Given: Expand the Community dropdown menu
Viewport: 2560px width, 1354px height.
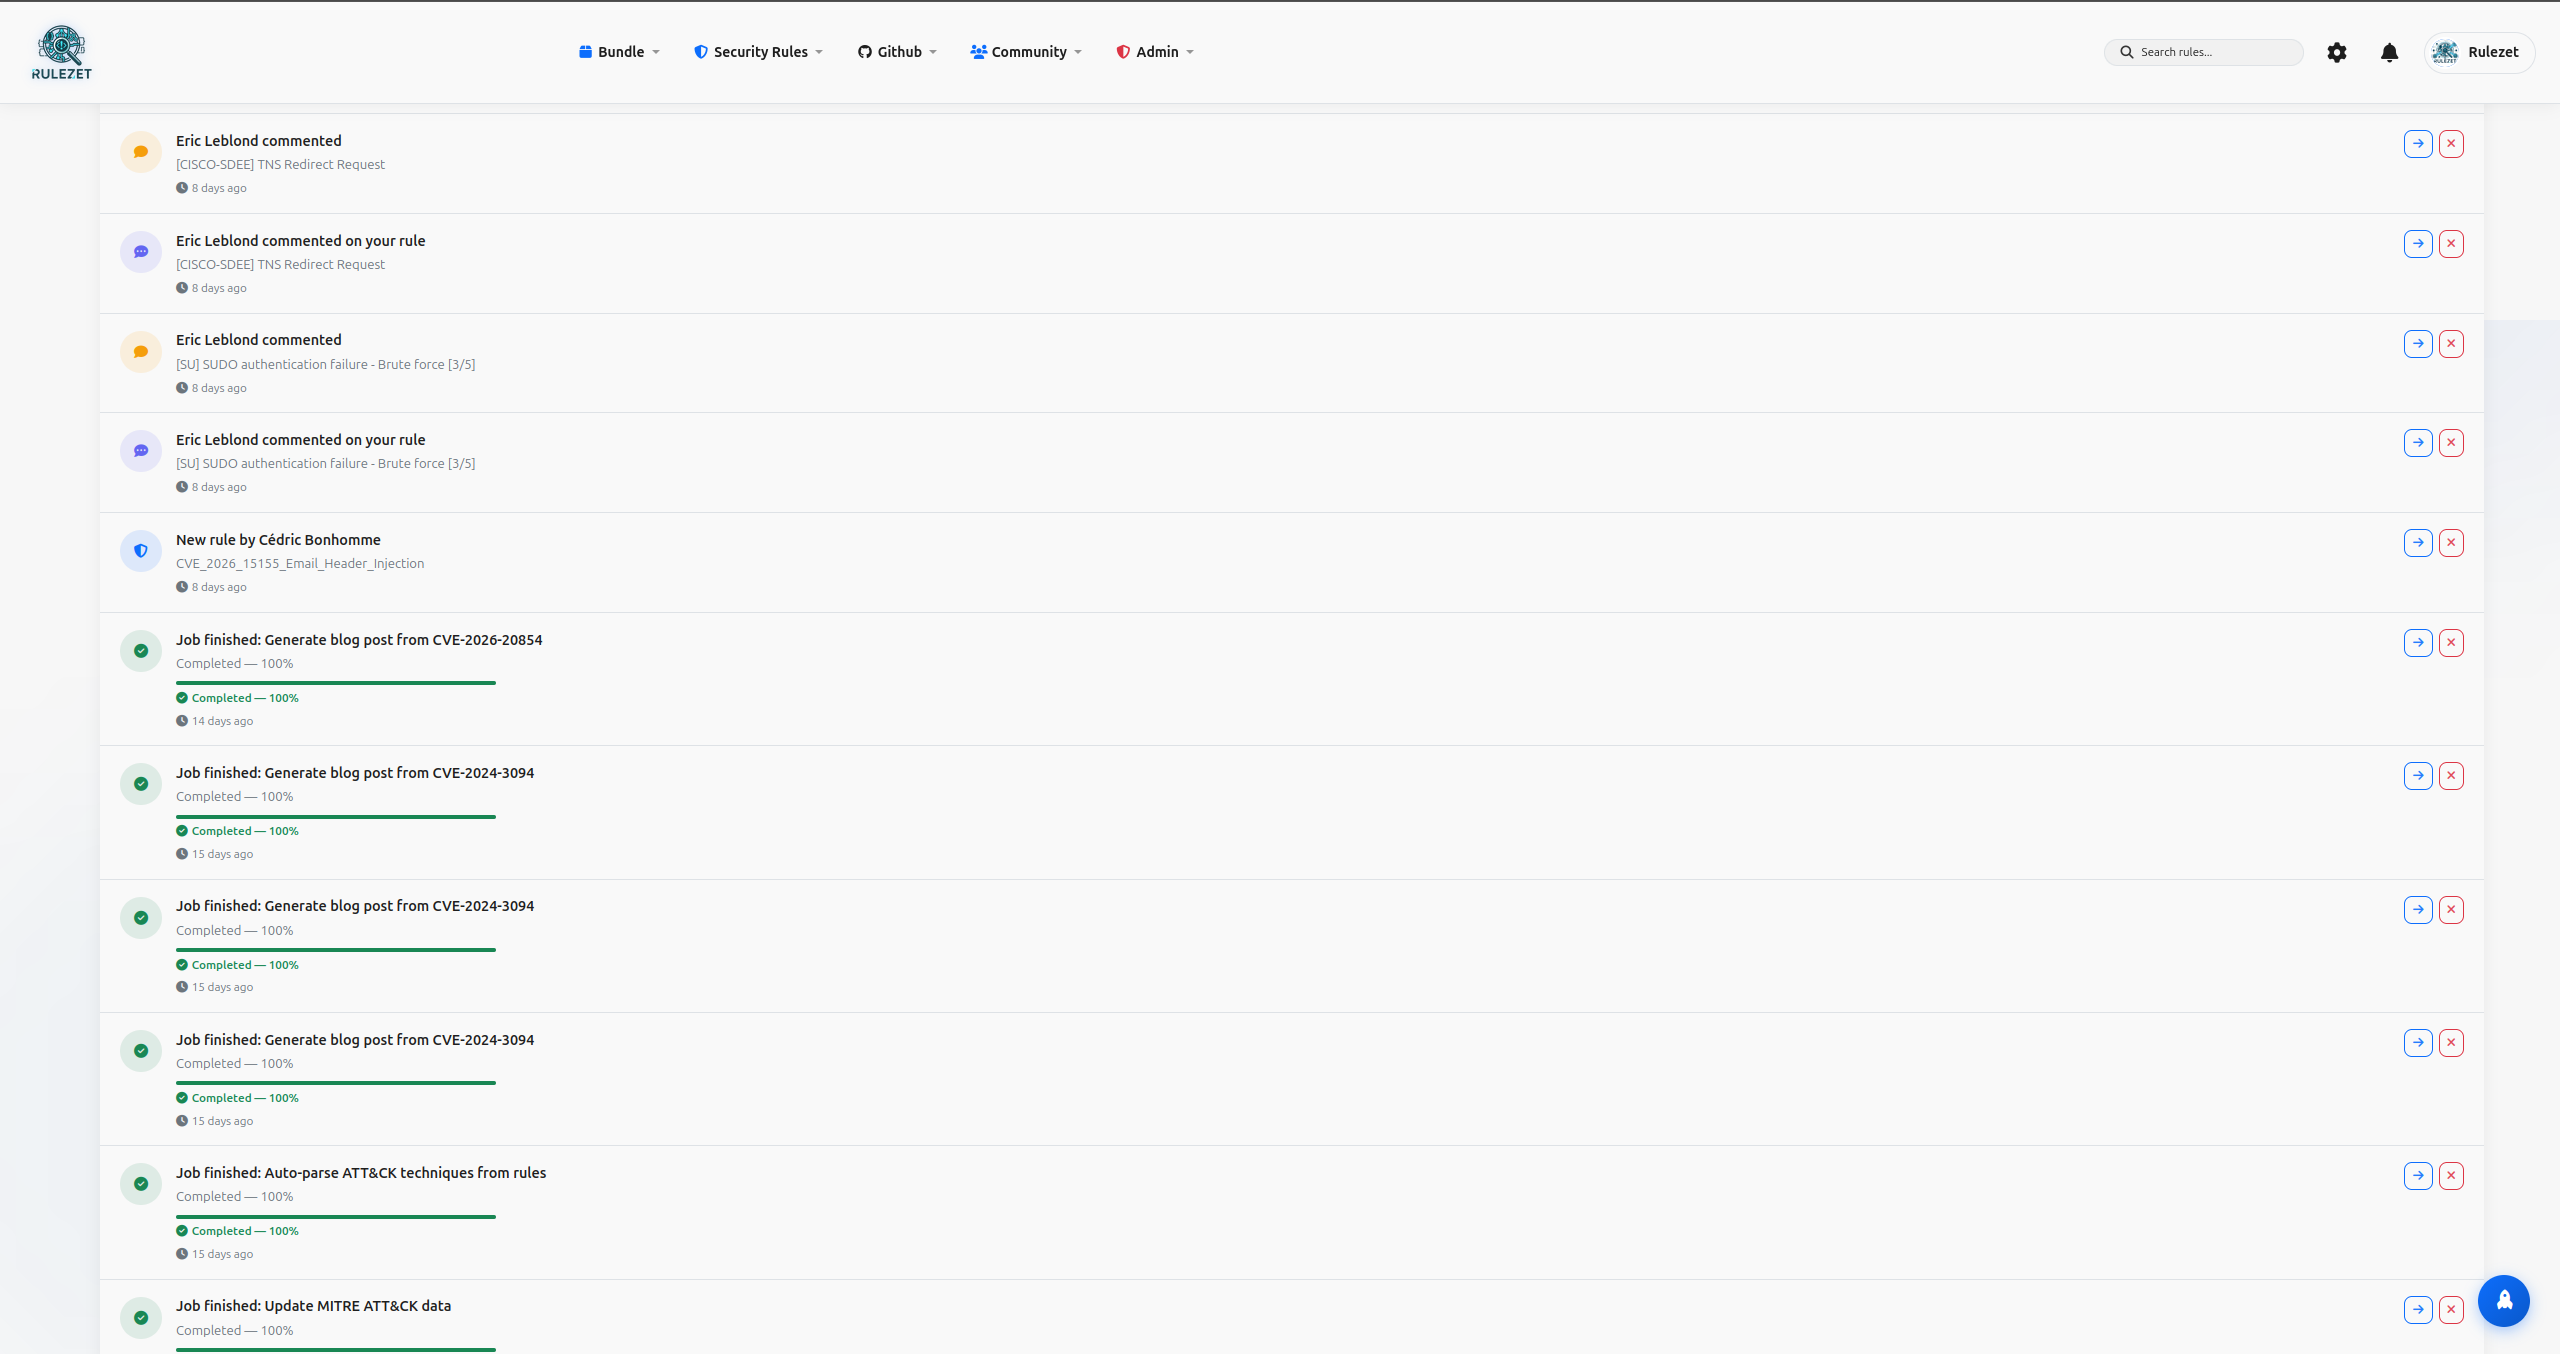Looking at the screenshot, I should pyautogui.click(x=1026, y=52).
